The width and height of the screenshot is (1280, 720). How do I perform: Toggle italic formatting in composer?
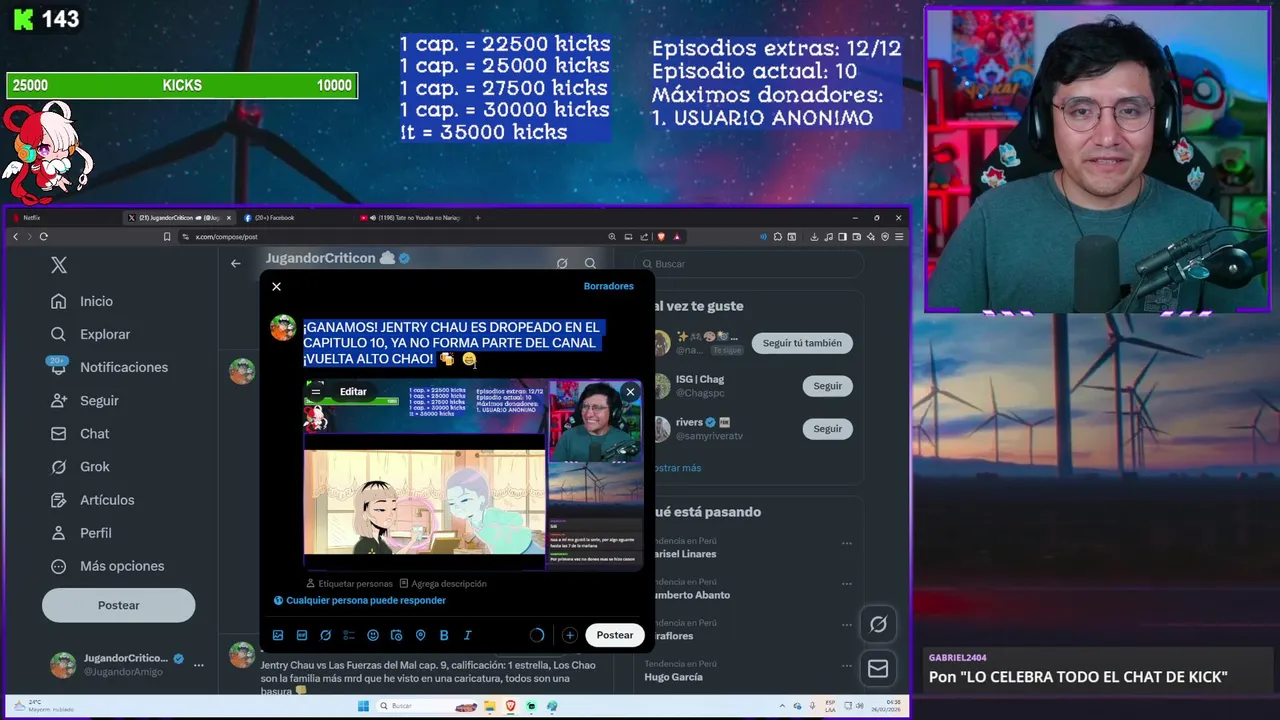pyautogui.click(x=467, y=635)
